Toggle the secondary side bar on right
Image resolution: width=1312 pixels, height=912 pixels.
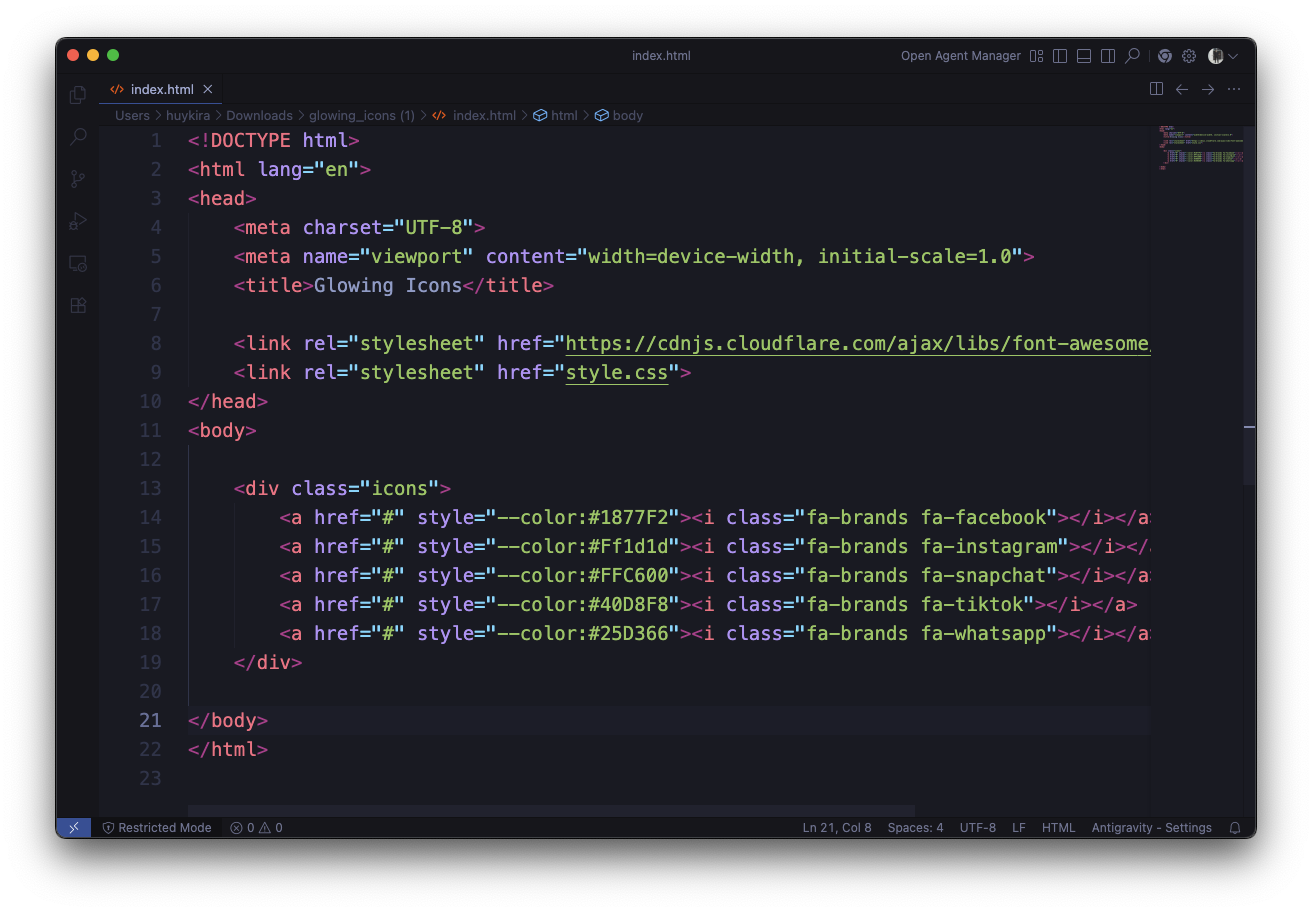[x=1108, y=56]
